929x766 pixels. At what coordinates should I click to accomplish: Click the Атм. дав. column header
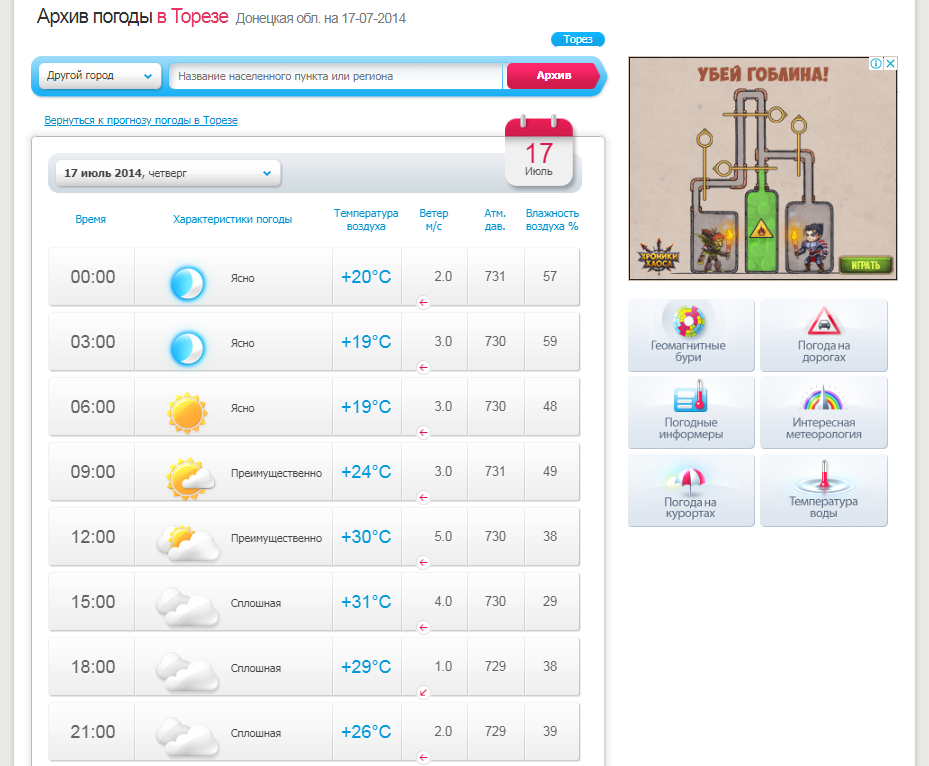495,219
